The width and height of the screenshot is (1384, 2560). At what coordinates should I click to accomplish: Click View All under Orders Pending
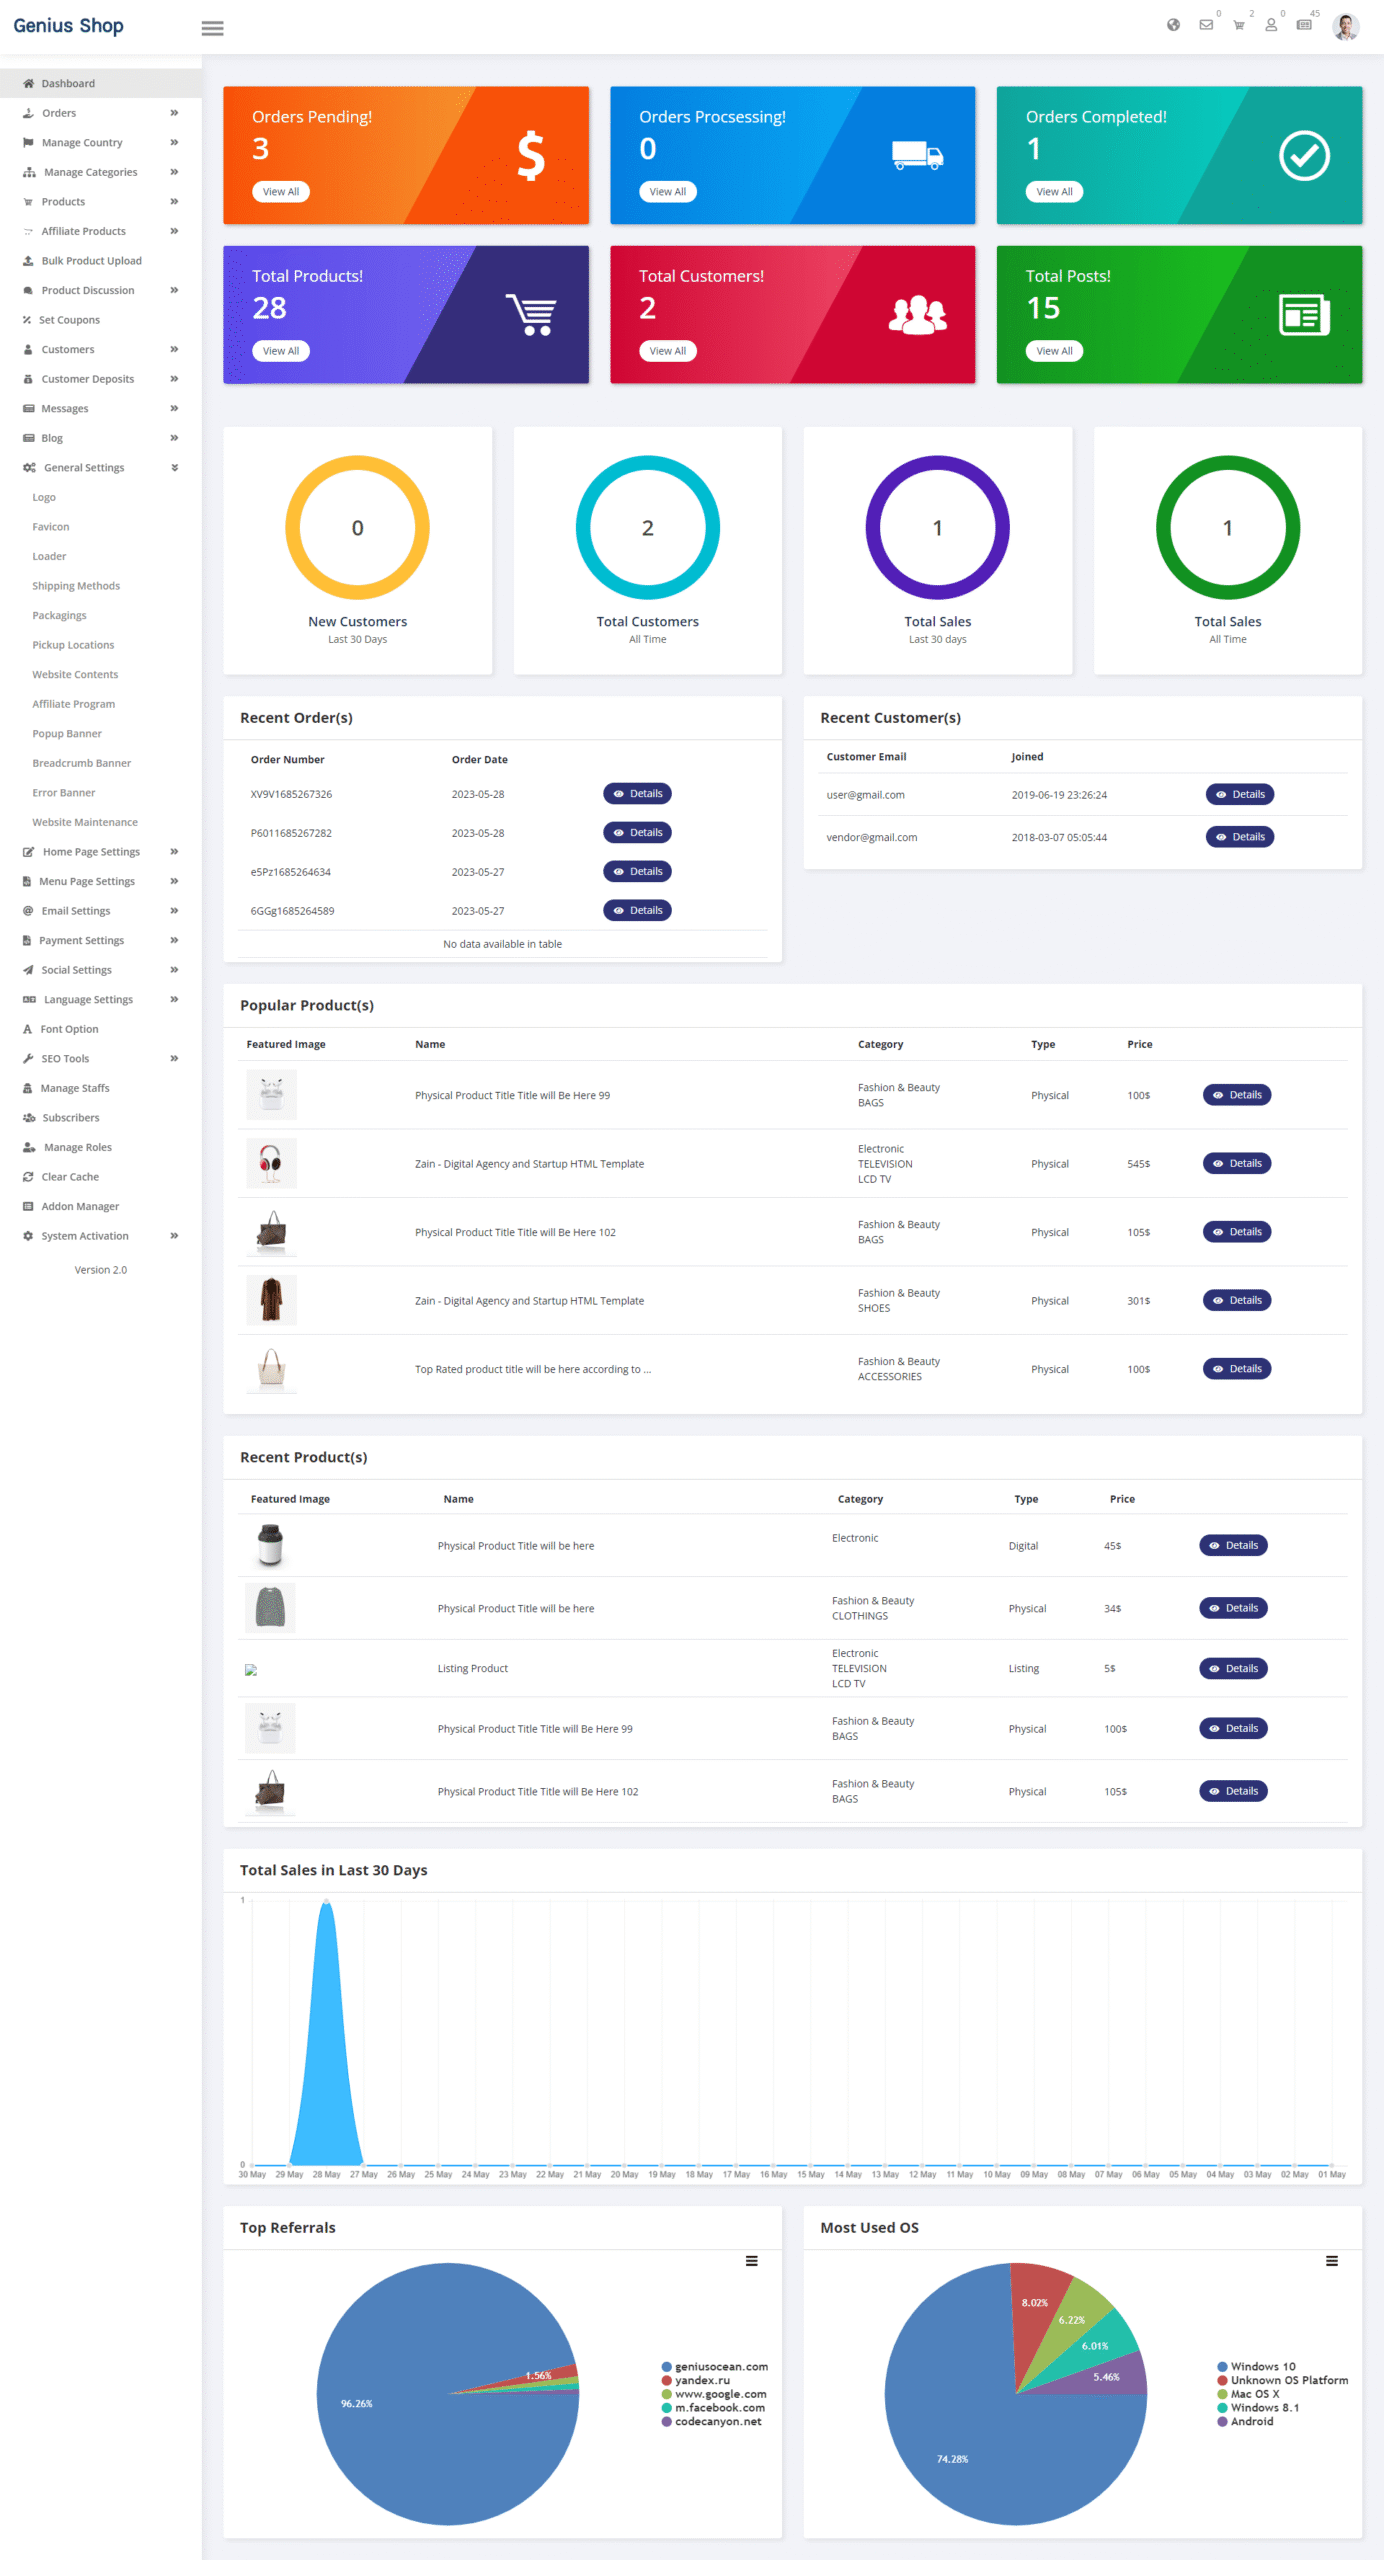[x=280, y=192]
